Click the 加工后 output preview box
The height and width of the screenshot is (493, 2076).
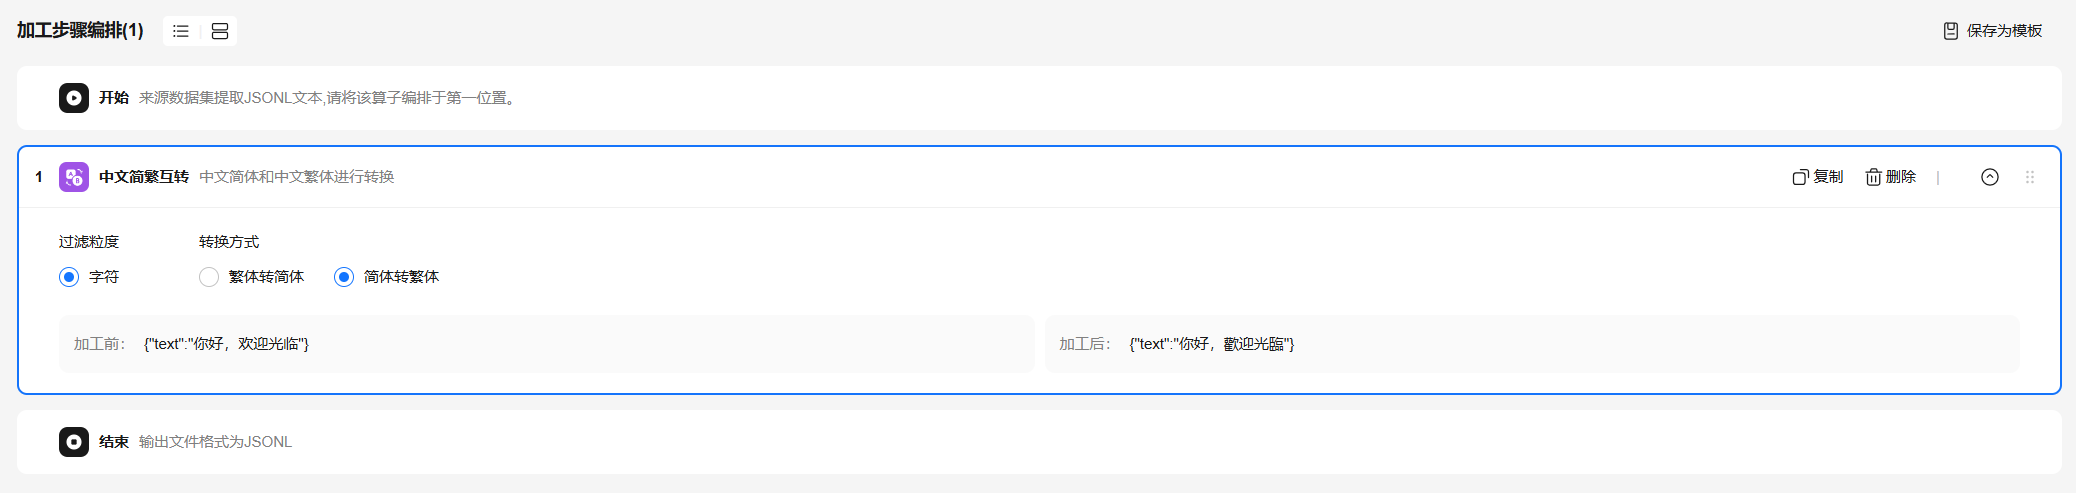[x=1532, y=344]
